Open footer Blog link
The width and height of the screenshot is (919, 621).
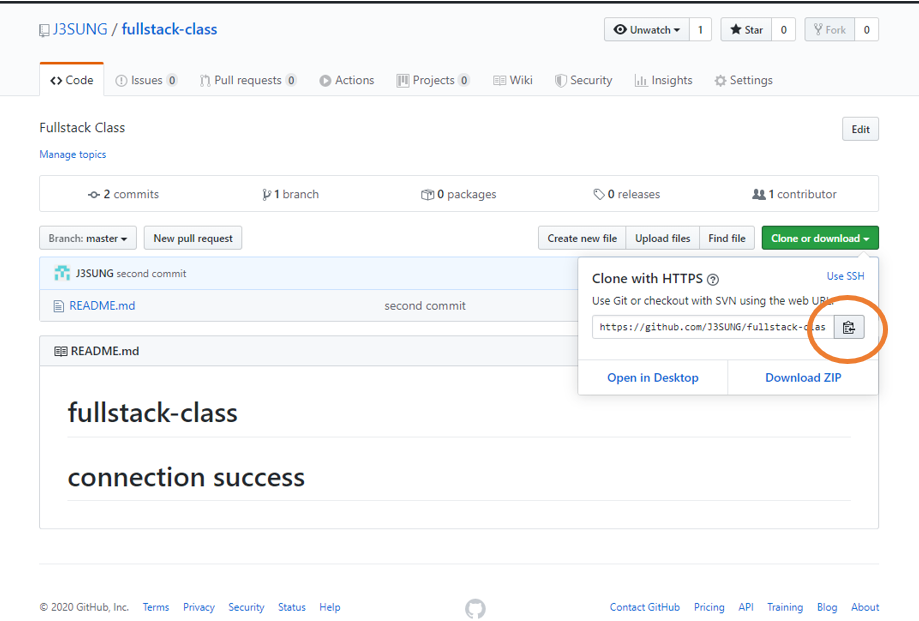pyautogui.click(x=827, y=608)
